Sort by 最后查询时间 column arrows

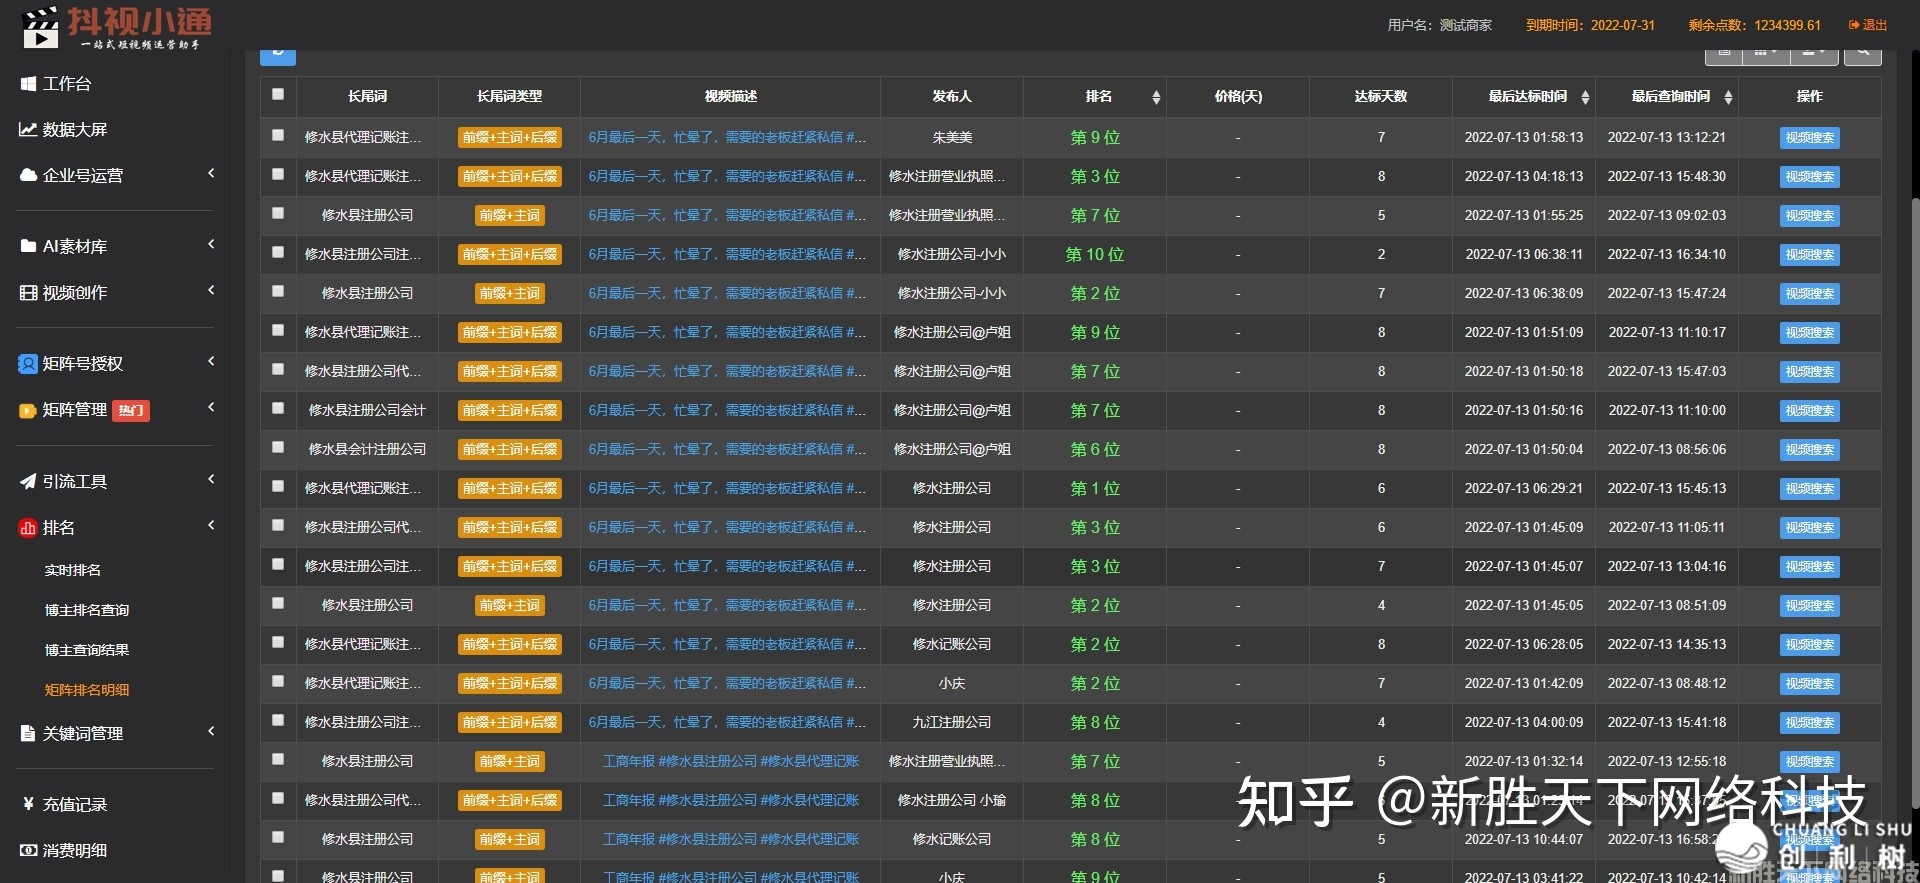click(x=1728, y=97)
